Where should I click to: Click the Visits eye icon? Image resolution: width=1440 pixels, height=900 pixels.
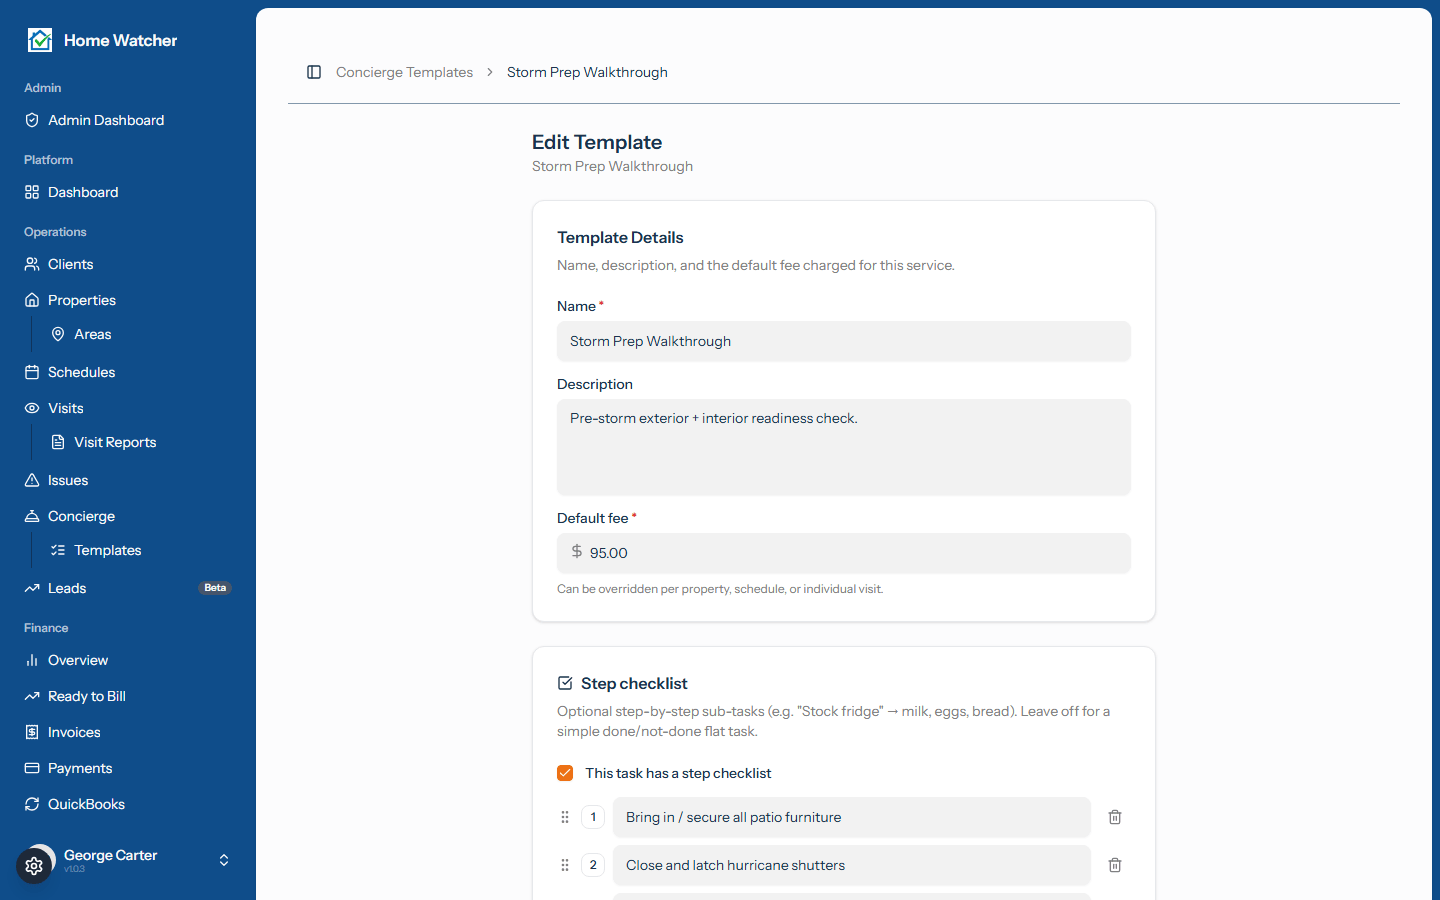[x=32, y=408]
